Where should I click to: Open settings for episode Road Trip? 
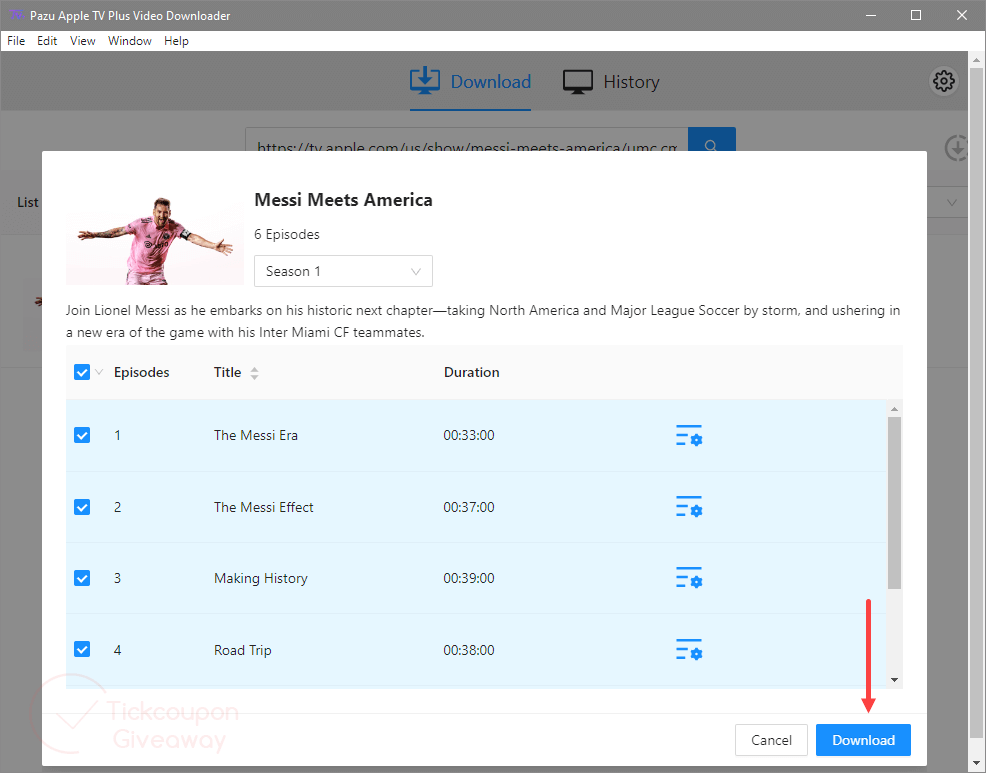coord(689,650)
